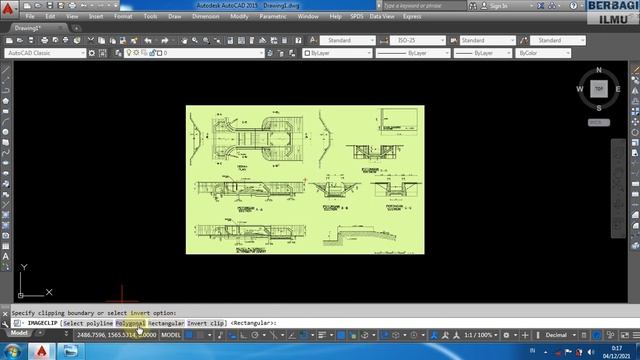Click the TOP face of the ViewCube
The width and height of the screenshot is (640, 360).
(x=599, y=89)
